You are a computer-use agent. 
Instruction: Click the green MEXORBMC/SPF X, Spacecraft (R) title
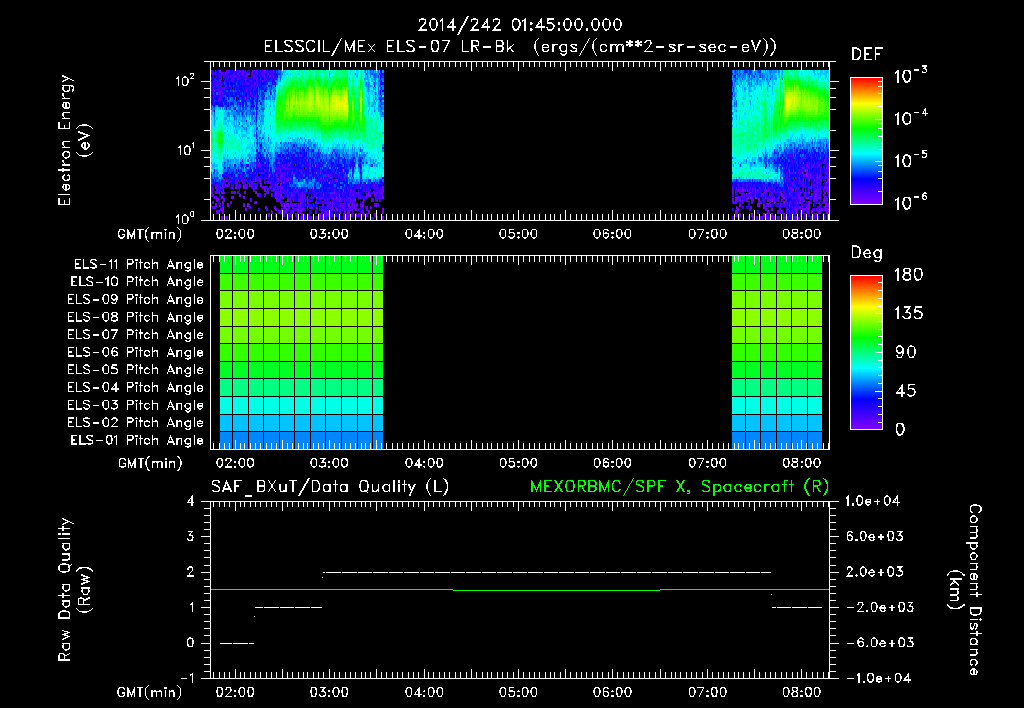[x=679, y=487]
